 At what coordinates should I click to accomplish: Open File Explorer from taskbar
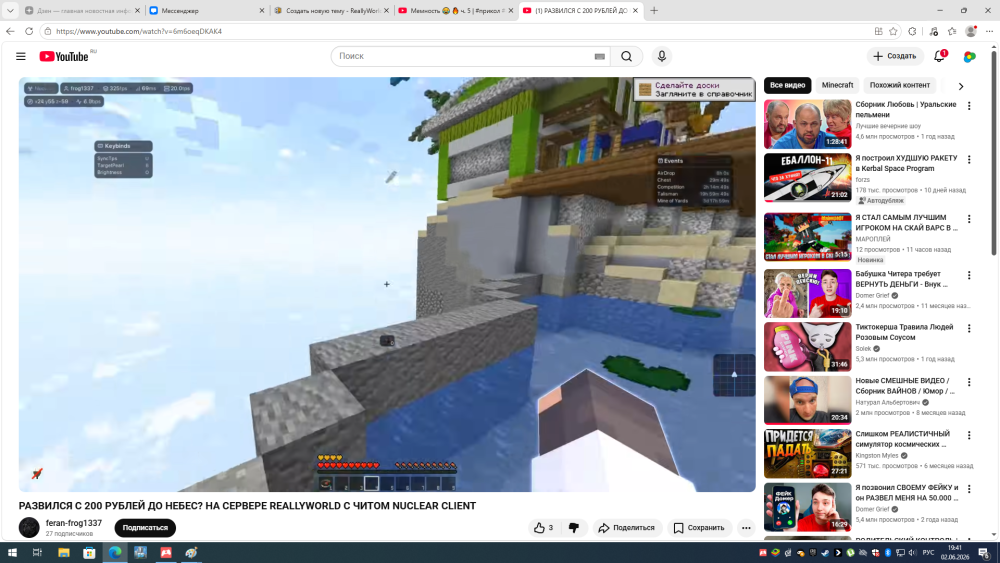64,553
